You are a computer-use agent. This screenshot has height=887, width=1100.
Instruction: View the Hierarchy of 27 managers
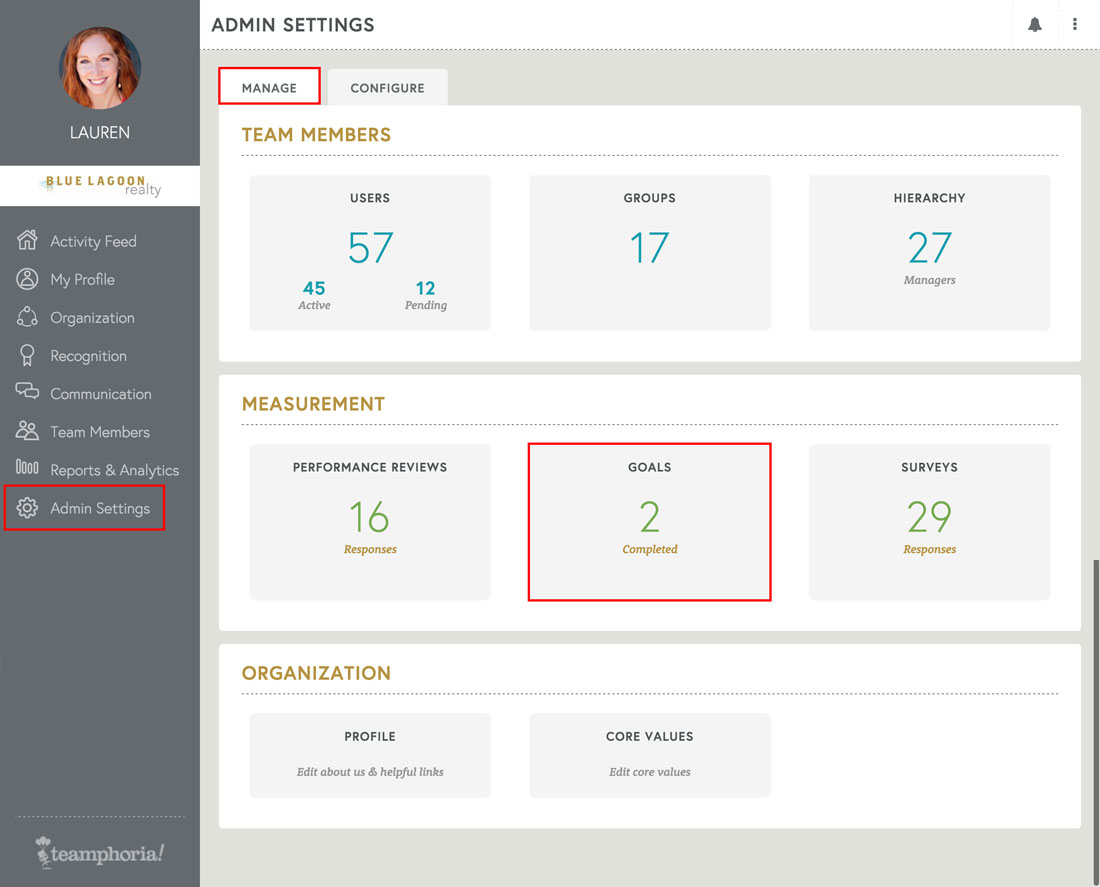929,252
